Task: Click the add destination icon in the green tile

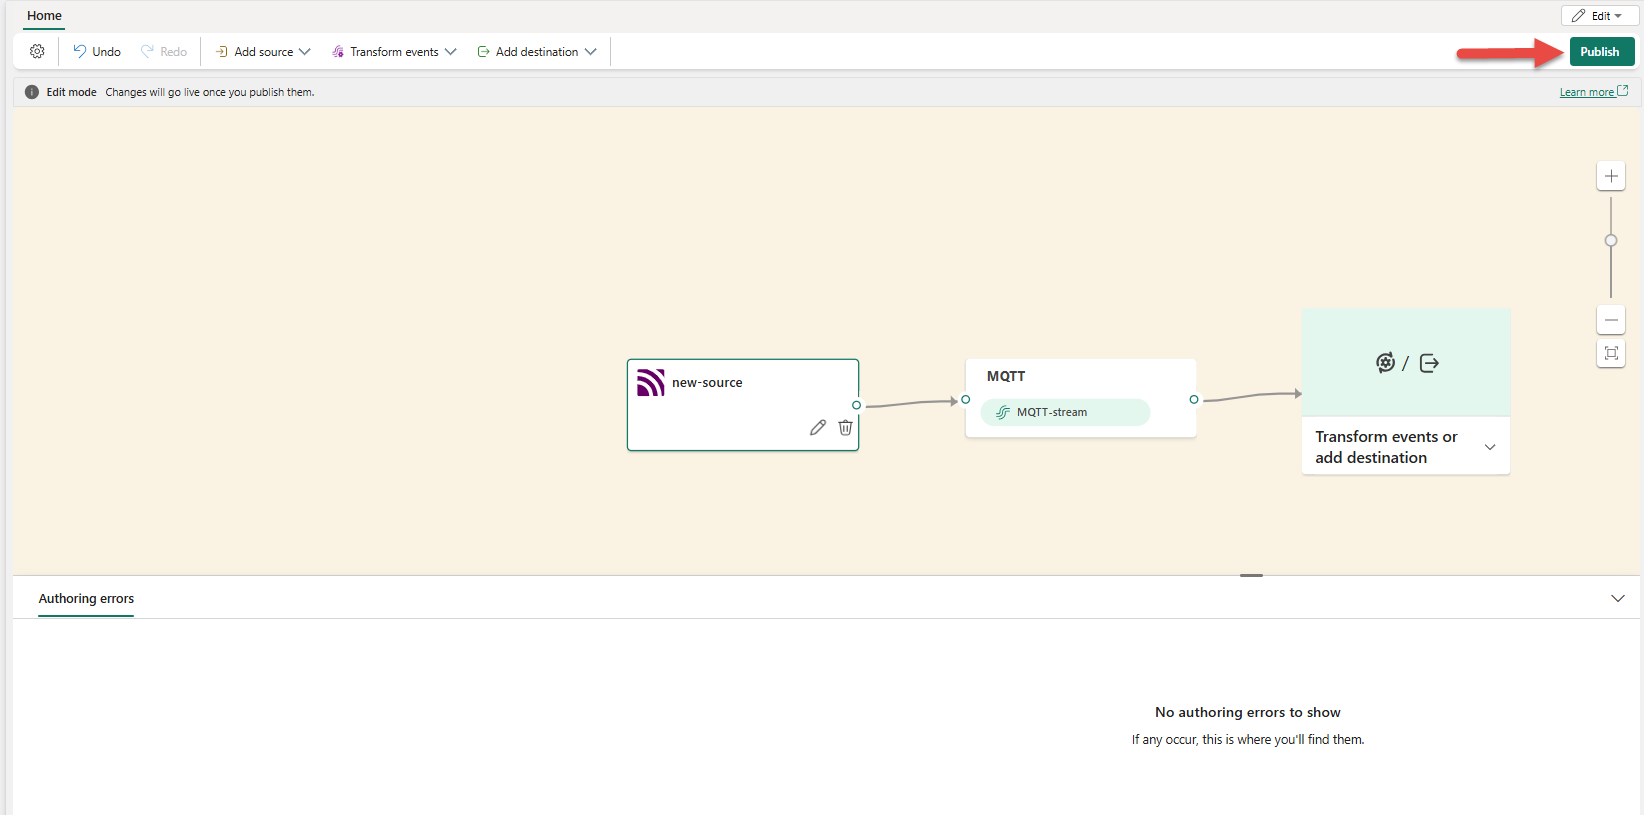Action: [1429, 363]
